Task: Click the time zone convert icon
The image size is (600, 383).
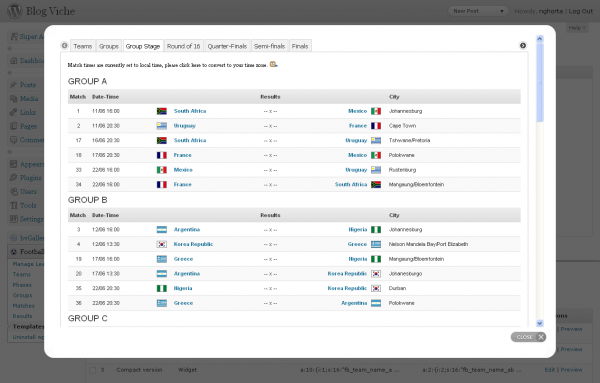Action: point(274,64)
